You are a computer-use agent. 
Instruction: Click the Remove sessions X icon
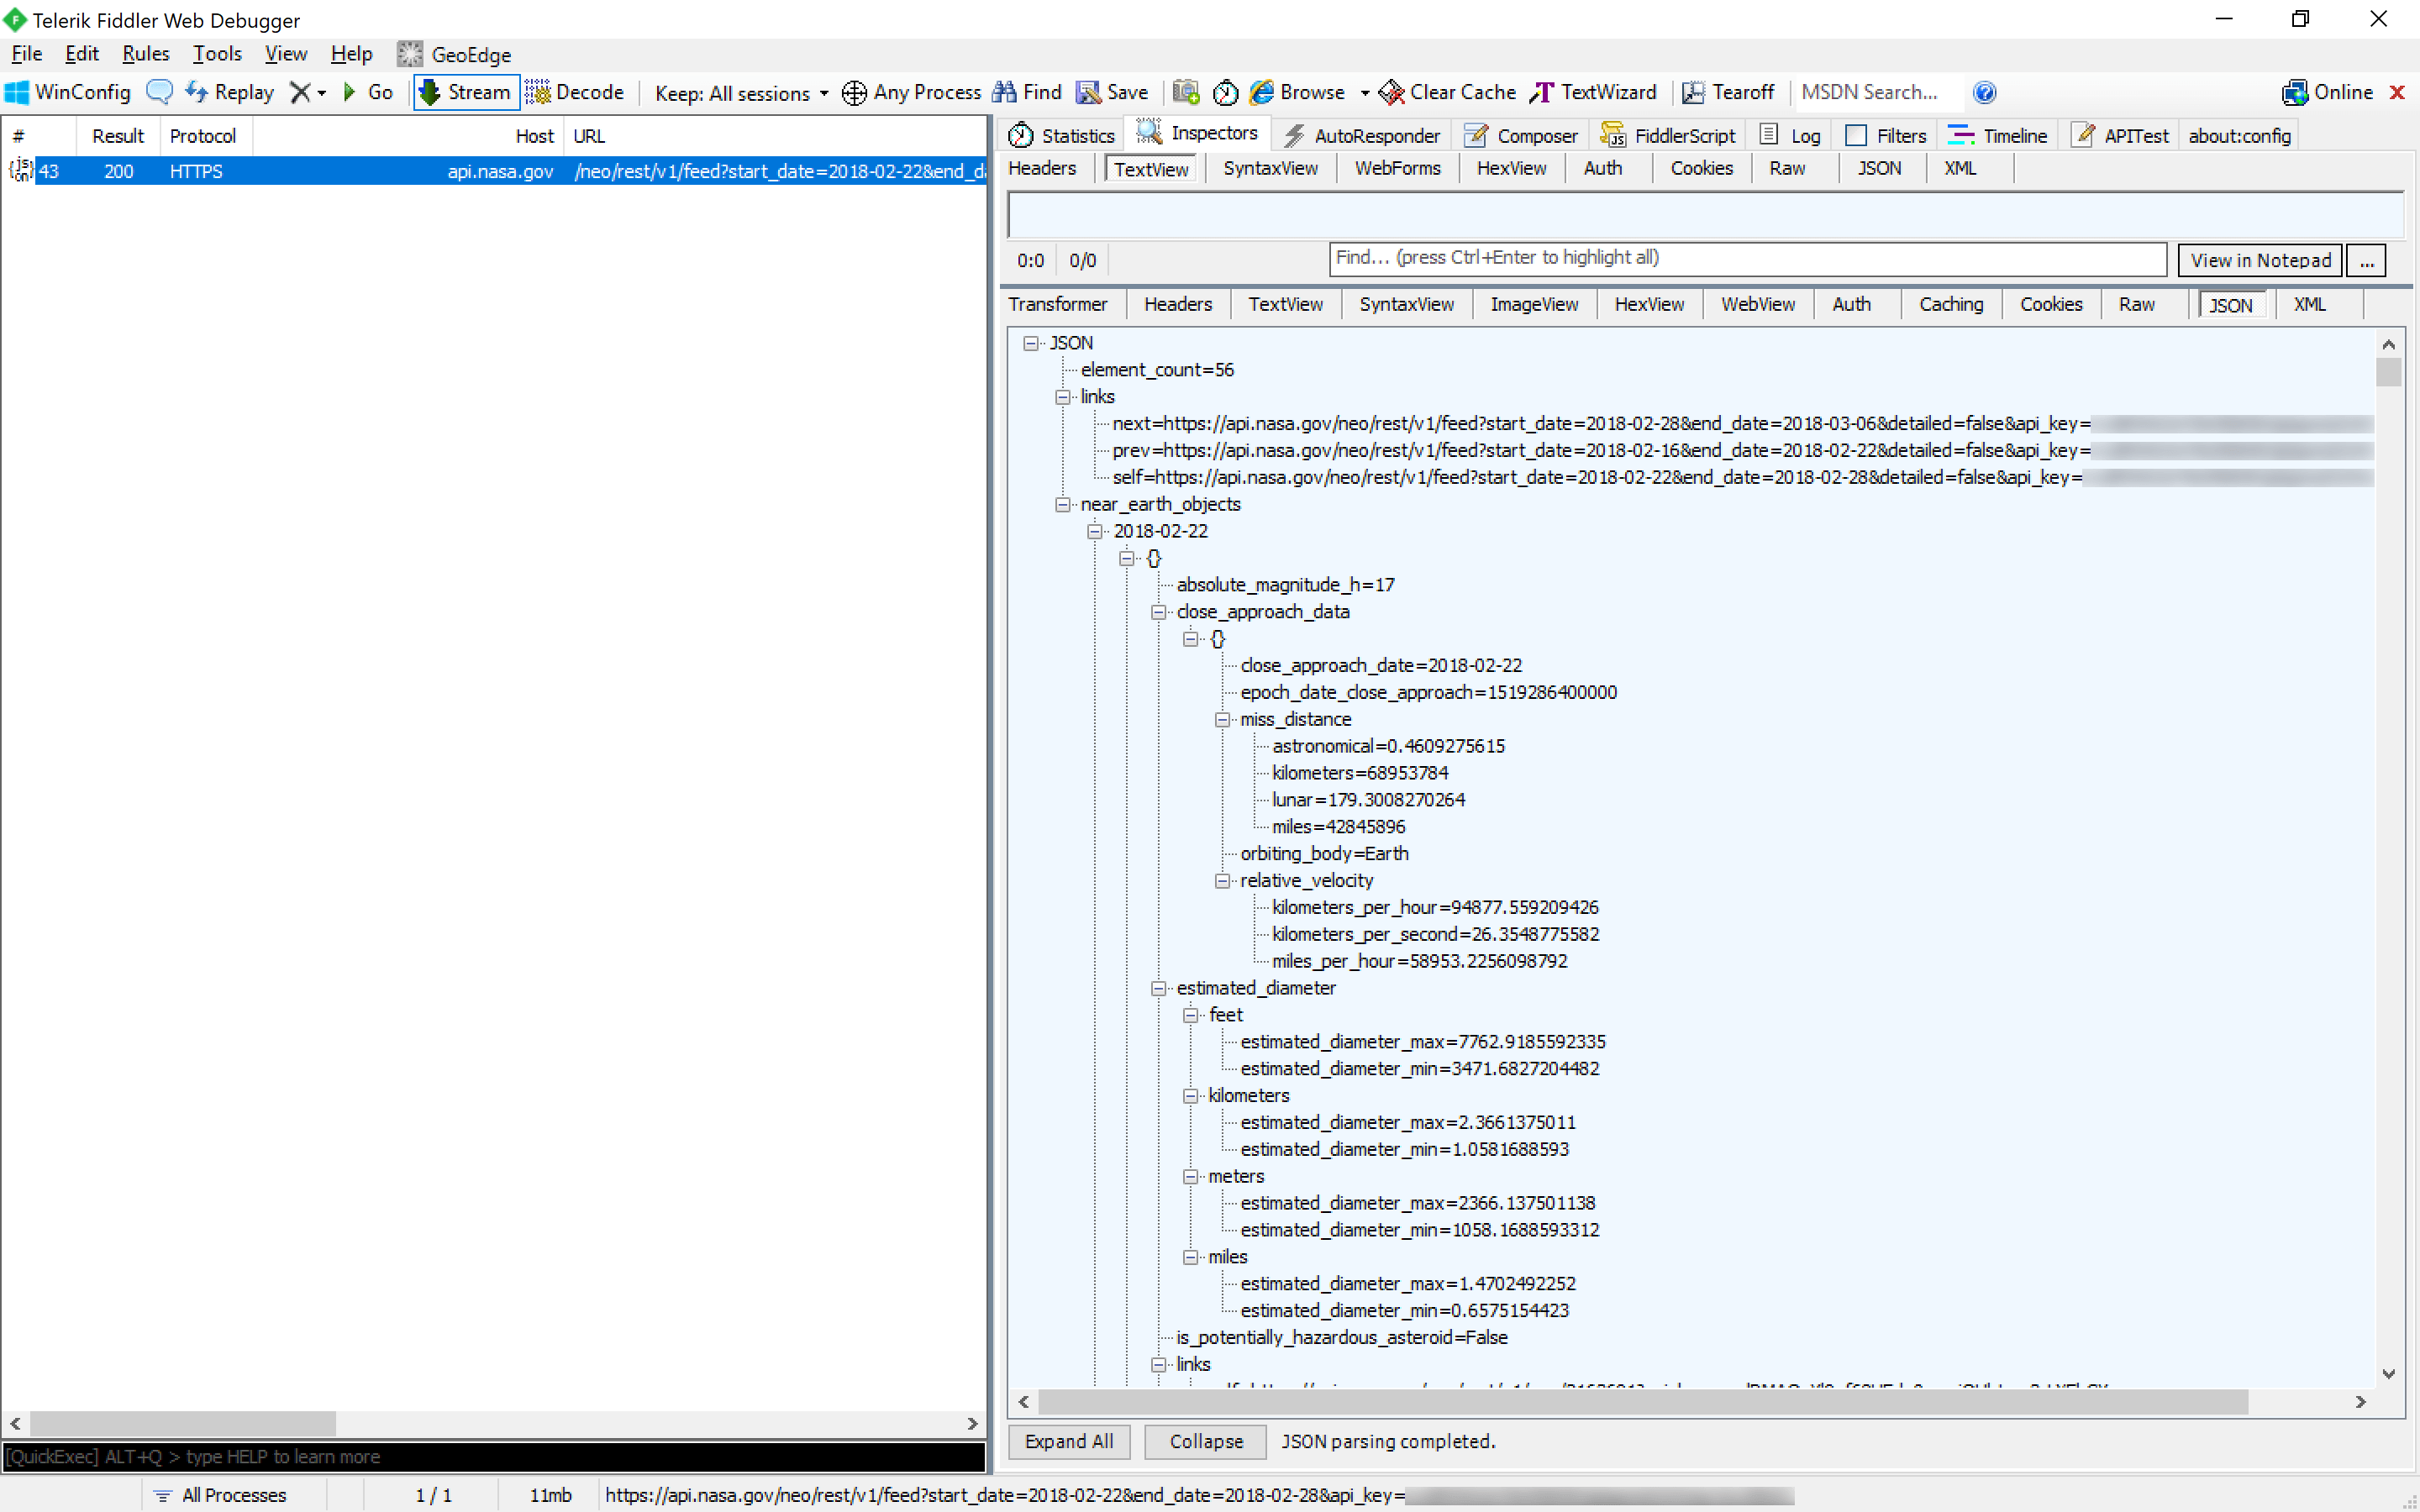299,92
